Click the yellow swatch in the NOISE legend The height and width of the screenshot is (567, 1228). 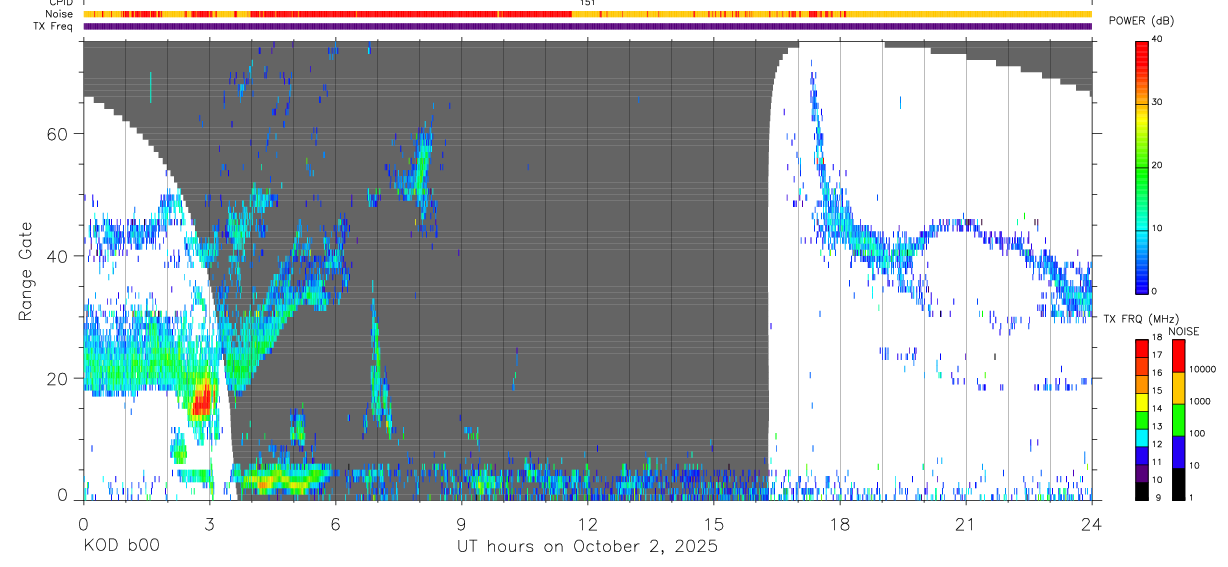click(x=1178, y=387)
